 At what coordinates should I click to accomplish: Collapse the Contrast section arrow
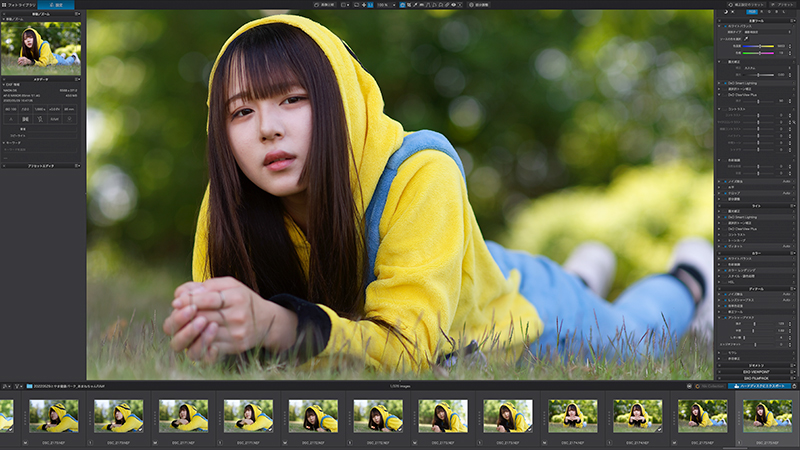[719, 109]
